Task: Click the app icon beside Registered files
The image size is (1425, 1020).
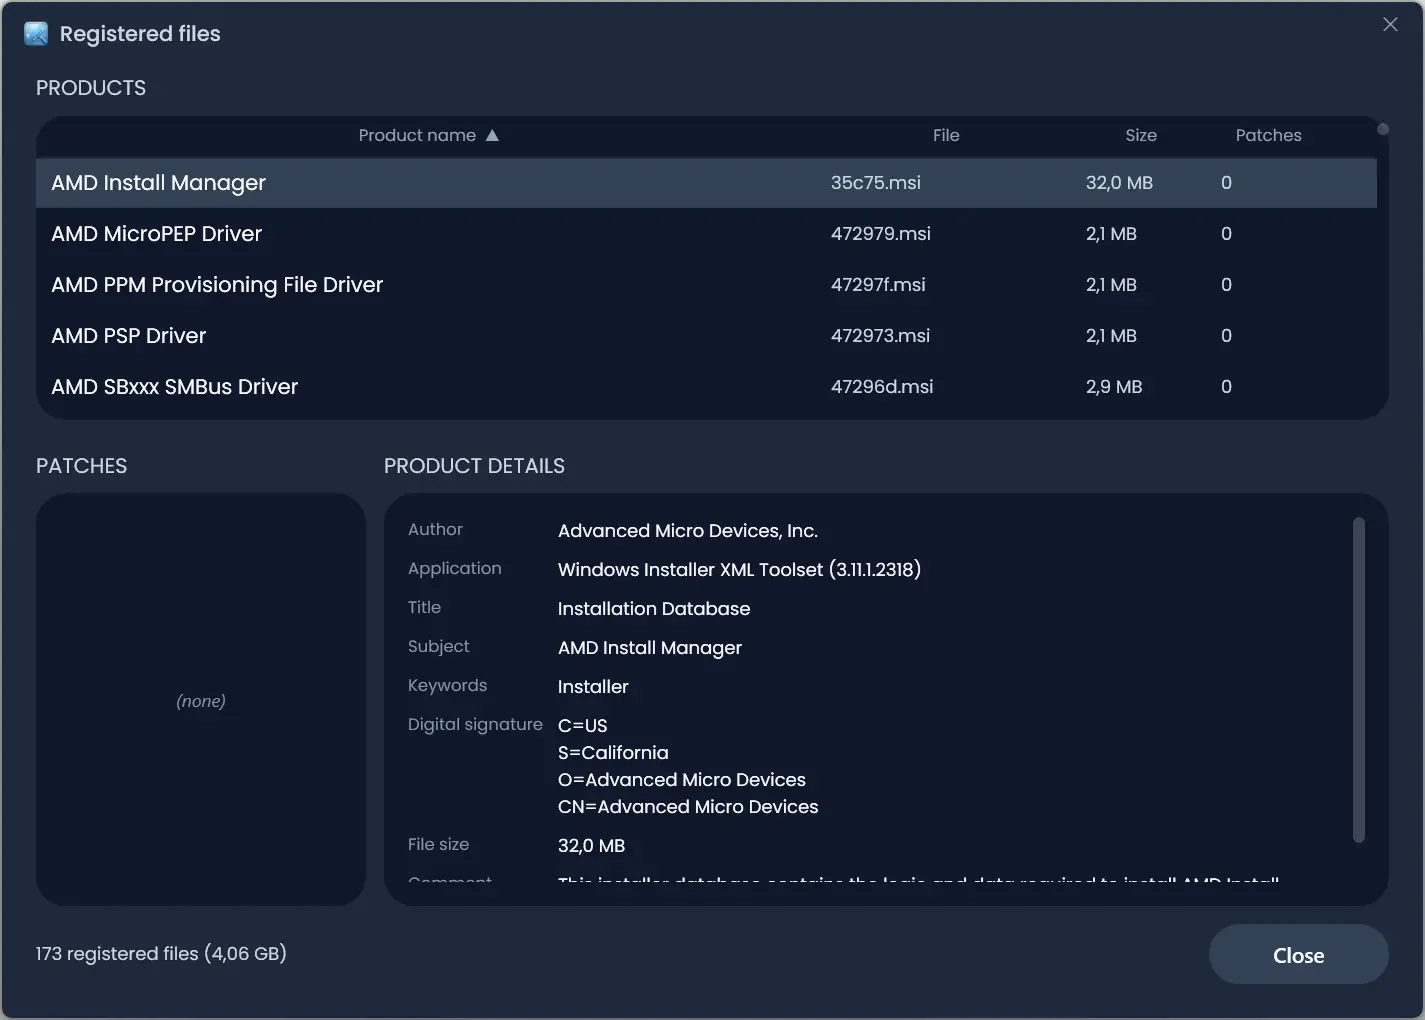Action: coord(36,34)
